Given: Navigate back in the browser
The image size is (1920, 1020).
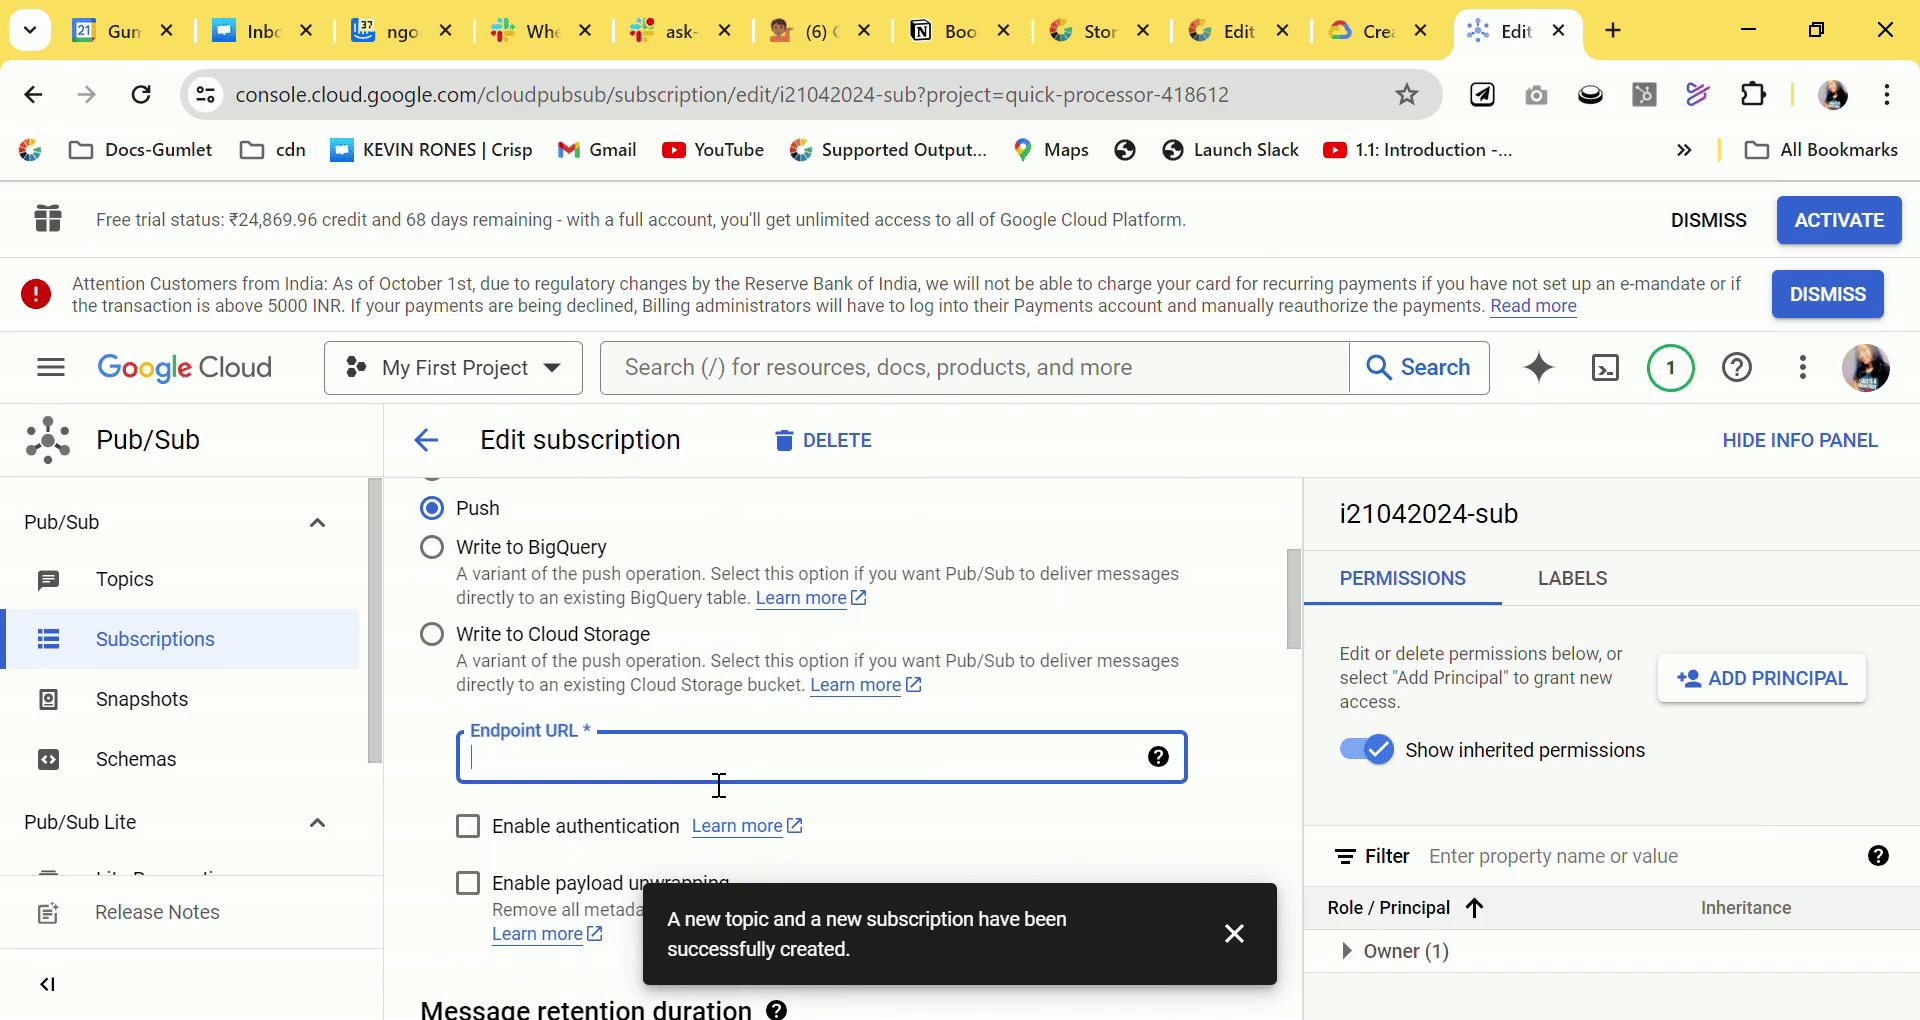Looking at the screenshot, I should point(33,95).
